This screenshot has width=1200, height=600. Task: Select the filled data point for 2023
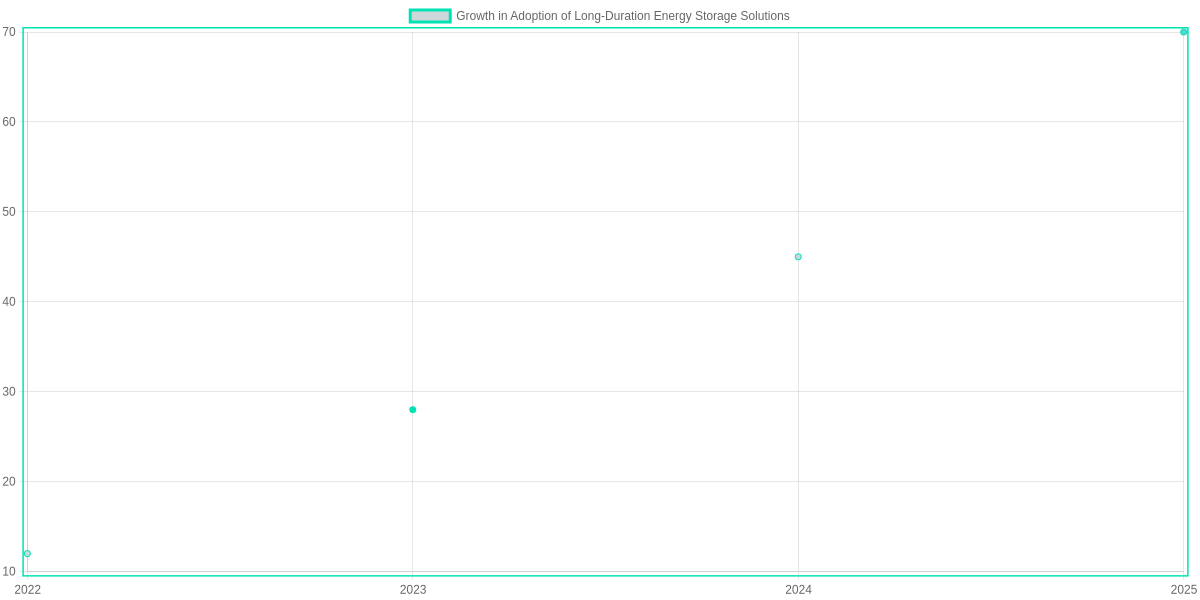pyautogui.click(x=412, y=408)
